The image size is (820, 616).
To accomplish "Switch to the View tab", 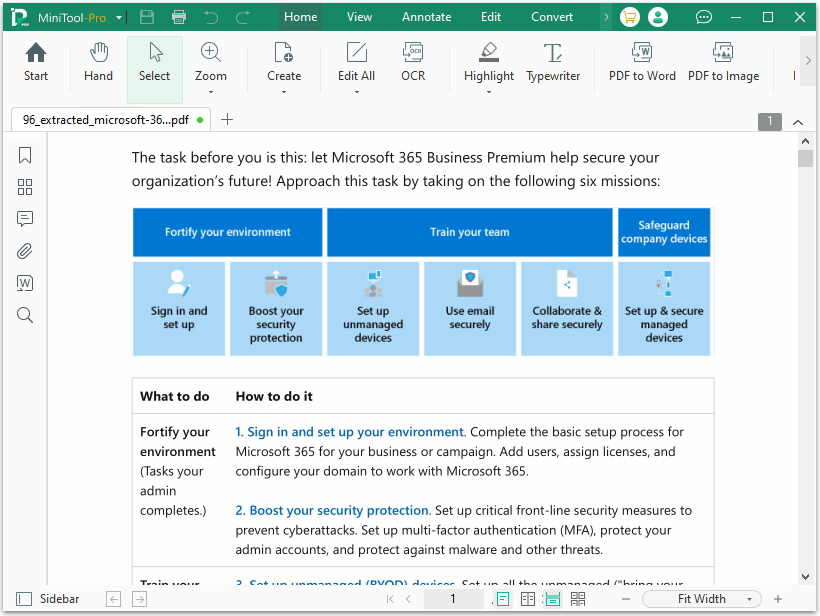I will 359,17.
